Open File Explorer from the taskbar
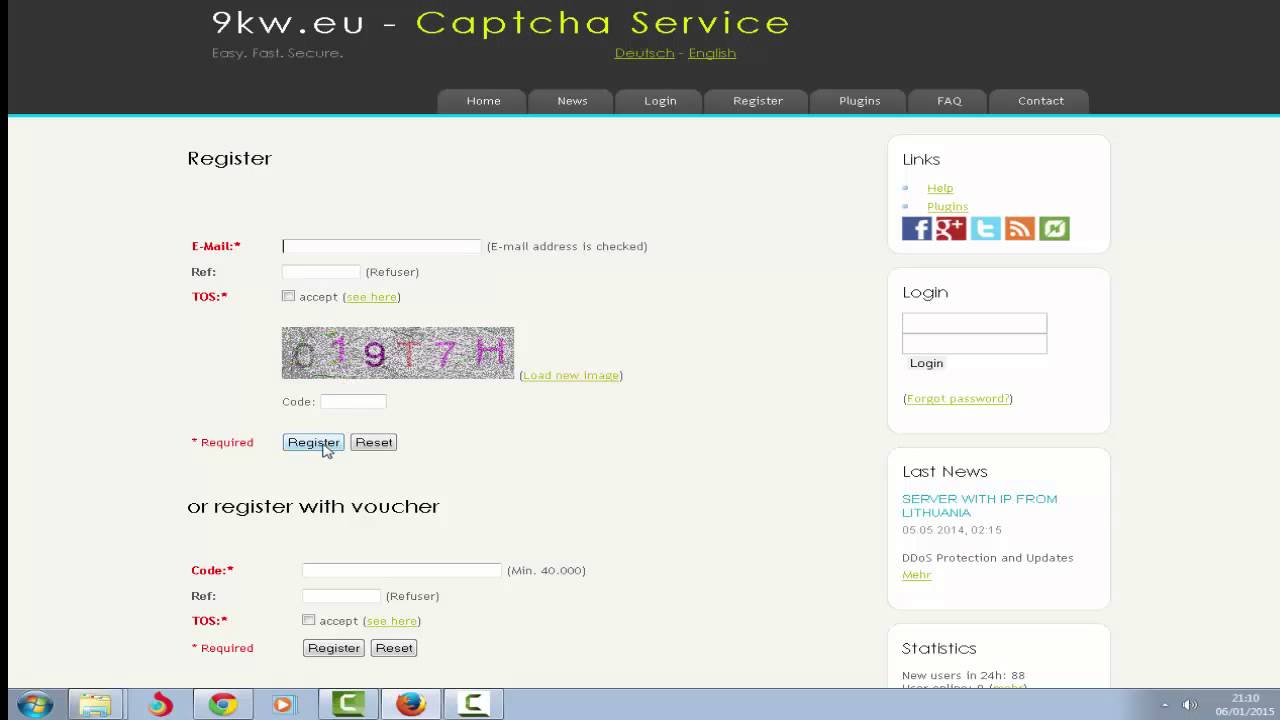 95,705
